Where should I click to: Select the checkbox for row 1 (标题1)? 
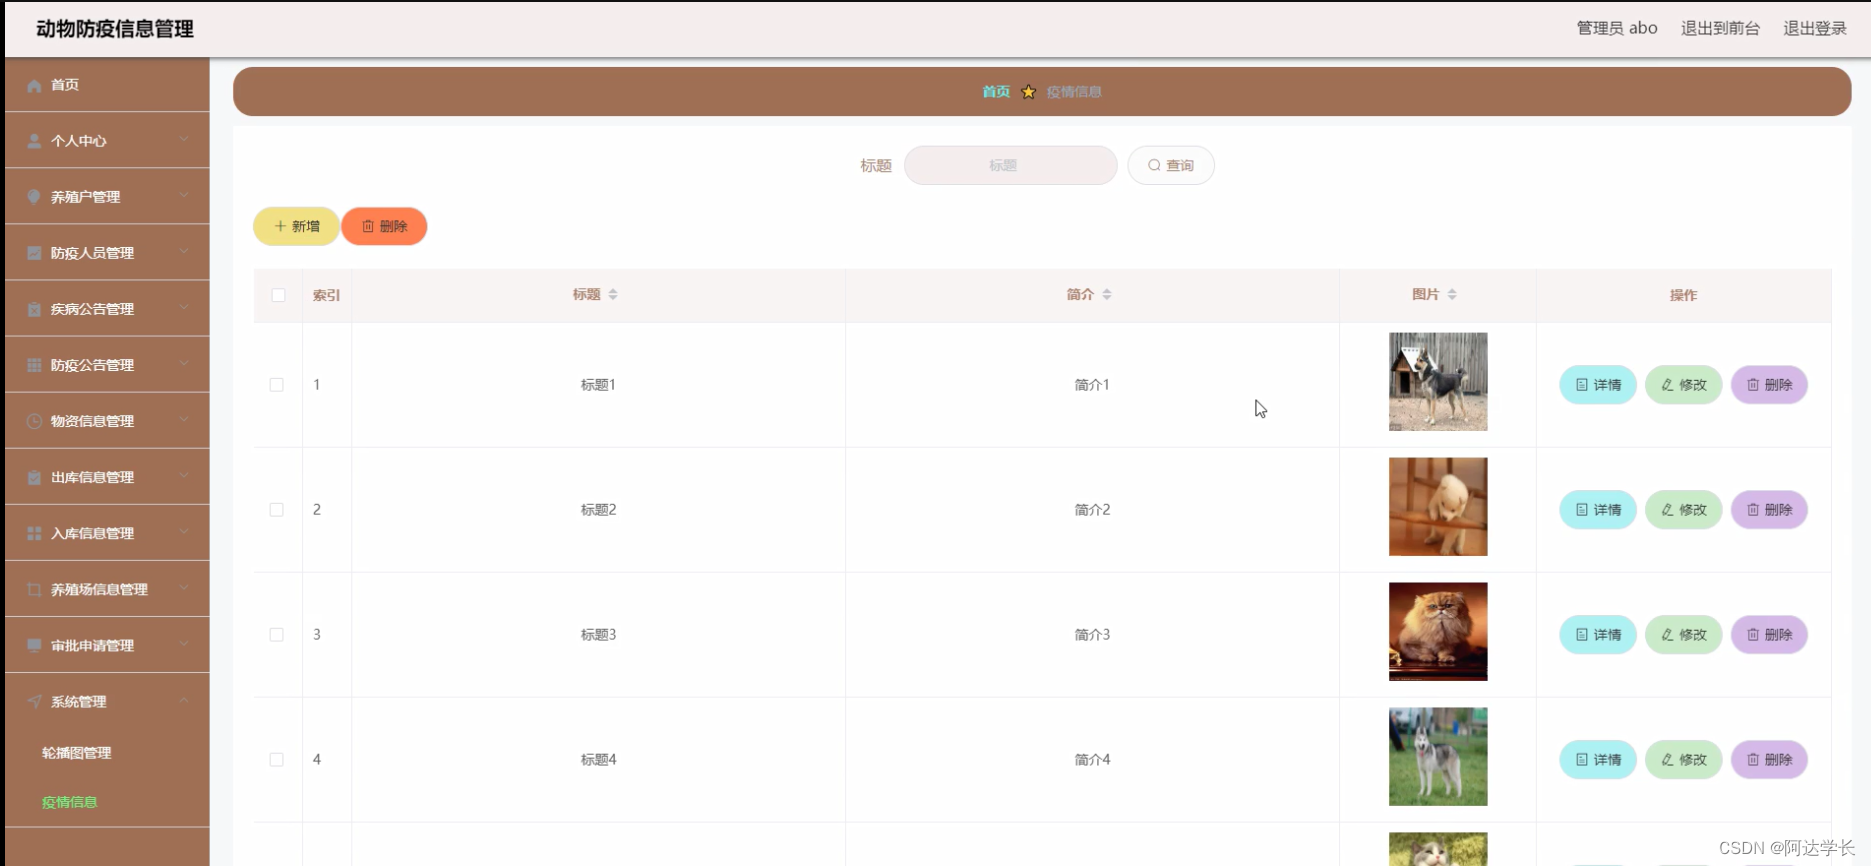[277, 385]
